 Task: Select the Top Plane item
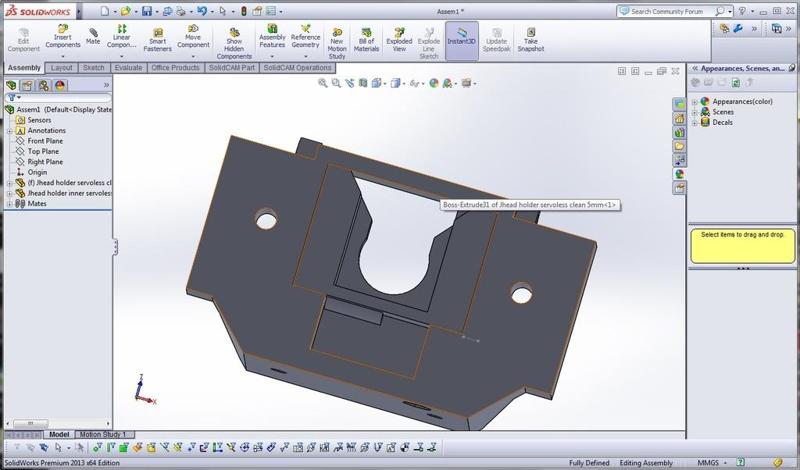[x=37, y=152]
